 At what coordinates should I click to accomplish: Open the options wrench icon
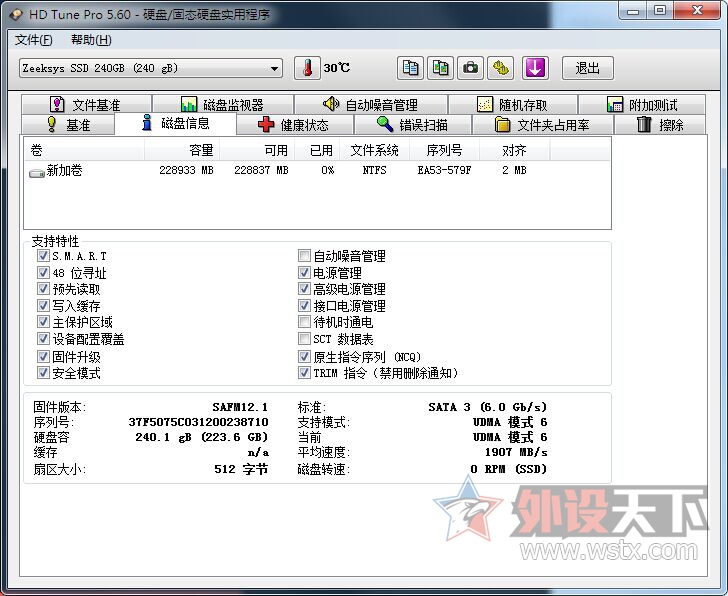500,68
